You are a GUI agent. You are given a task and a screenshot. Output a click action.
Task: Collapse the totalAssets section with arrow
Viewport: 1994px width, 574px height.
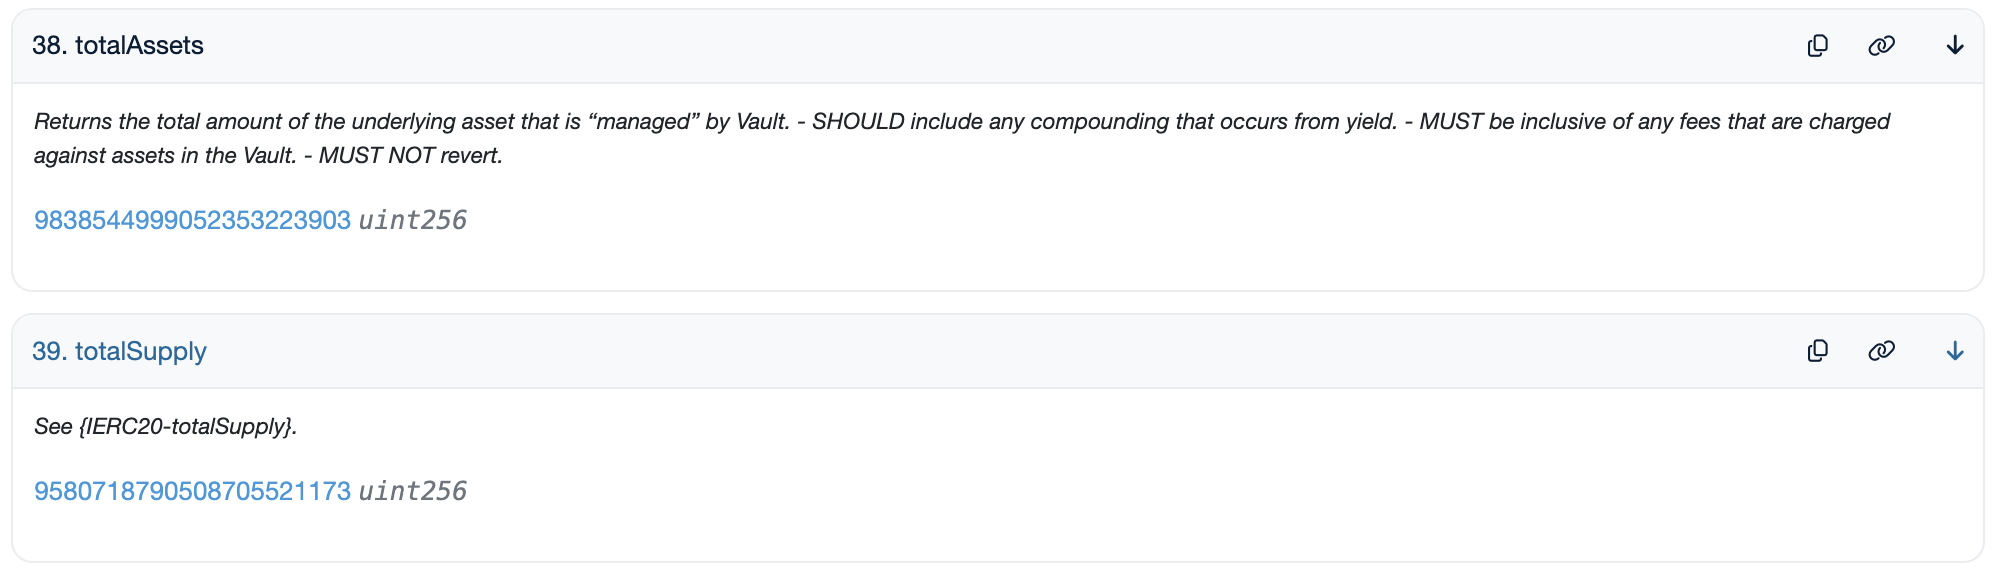click(1954, 46)
